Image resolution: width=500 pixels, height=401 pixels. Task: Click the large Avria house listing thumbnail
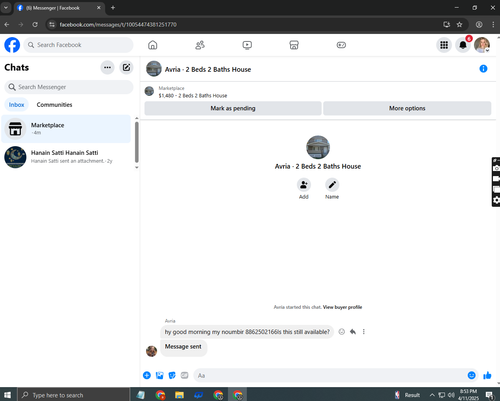click(x=318, y=147)
